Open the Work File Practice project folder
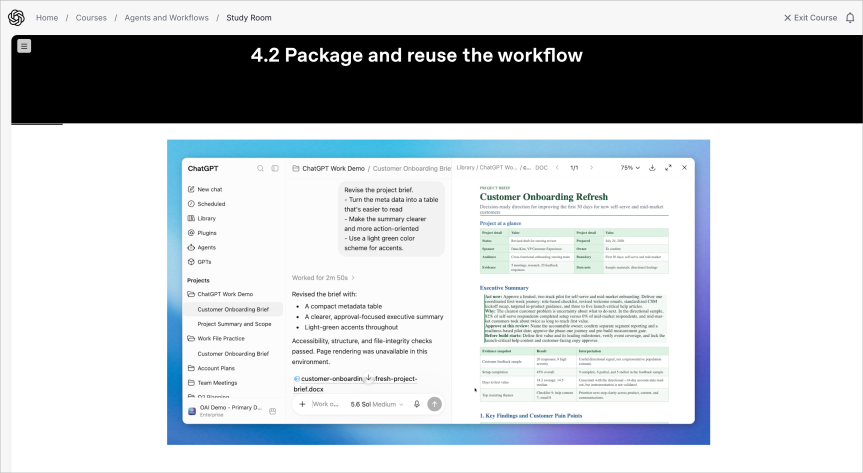Image resolution: width=863 pixels, height=473 pixels. 216,339
